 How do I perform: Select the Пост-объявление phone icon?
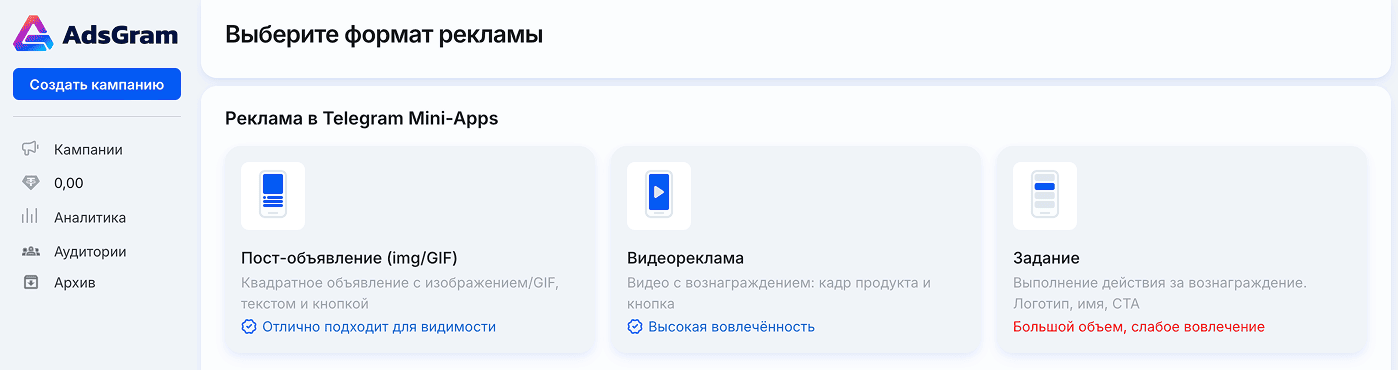[x=273, y=196]
